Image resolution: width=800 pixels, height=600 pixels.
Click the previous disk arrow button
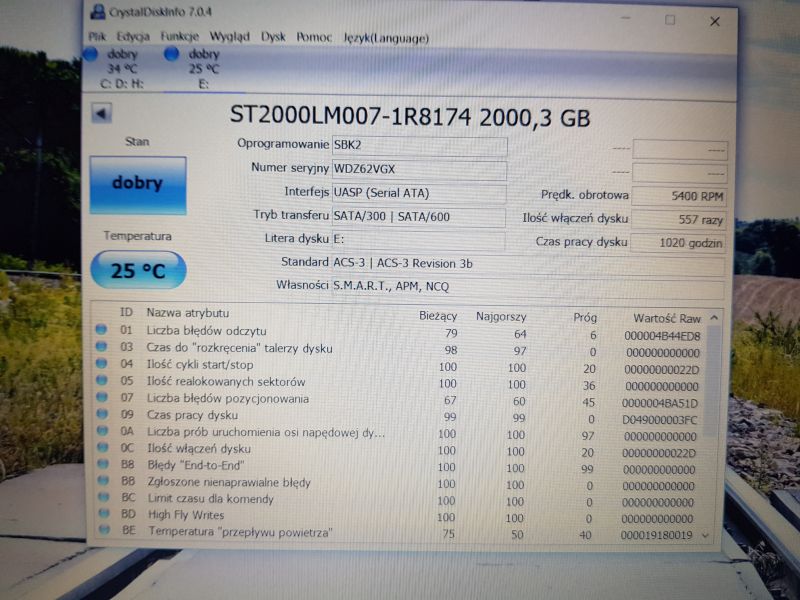[x=101, y=113]
